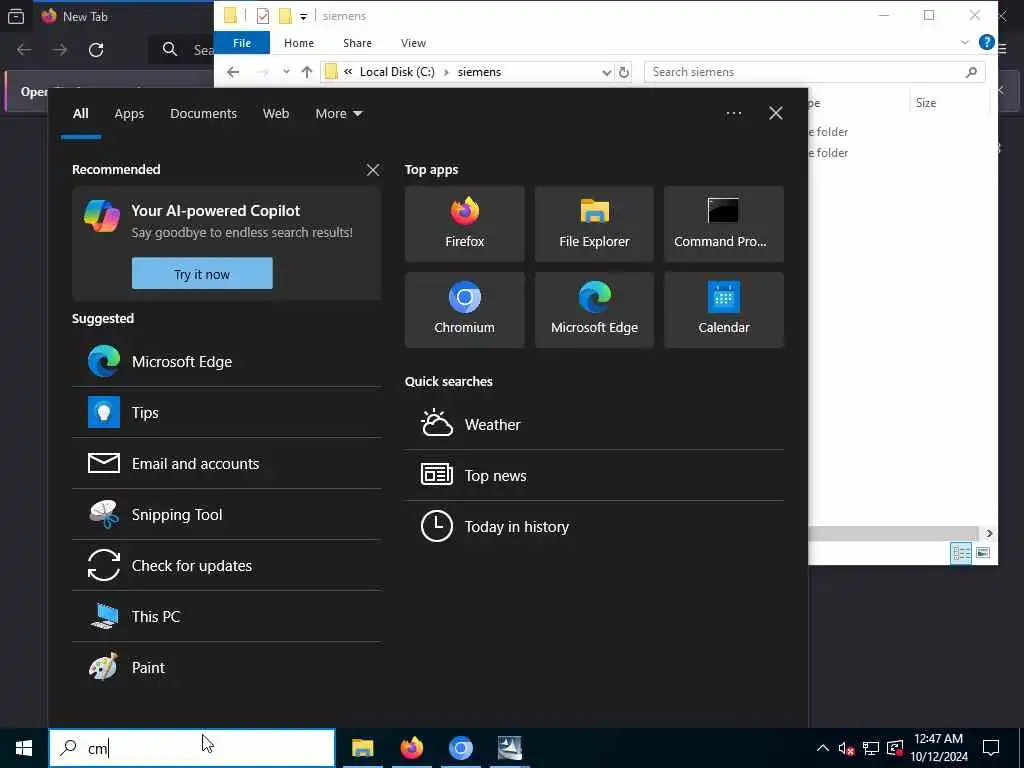1024x768 pixels.
Task: Open File Explorer in the taskbar
Action: tap(362, 748)
